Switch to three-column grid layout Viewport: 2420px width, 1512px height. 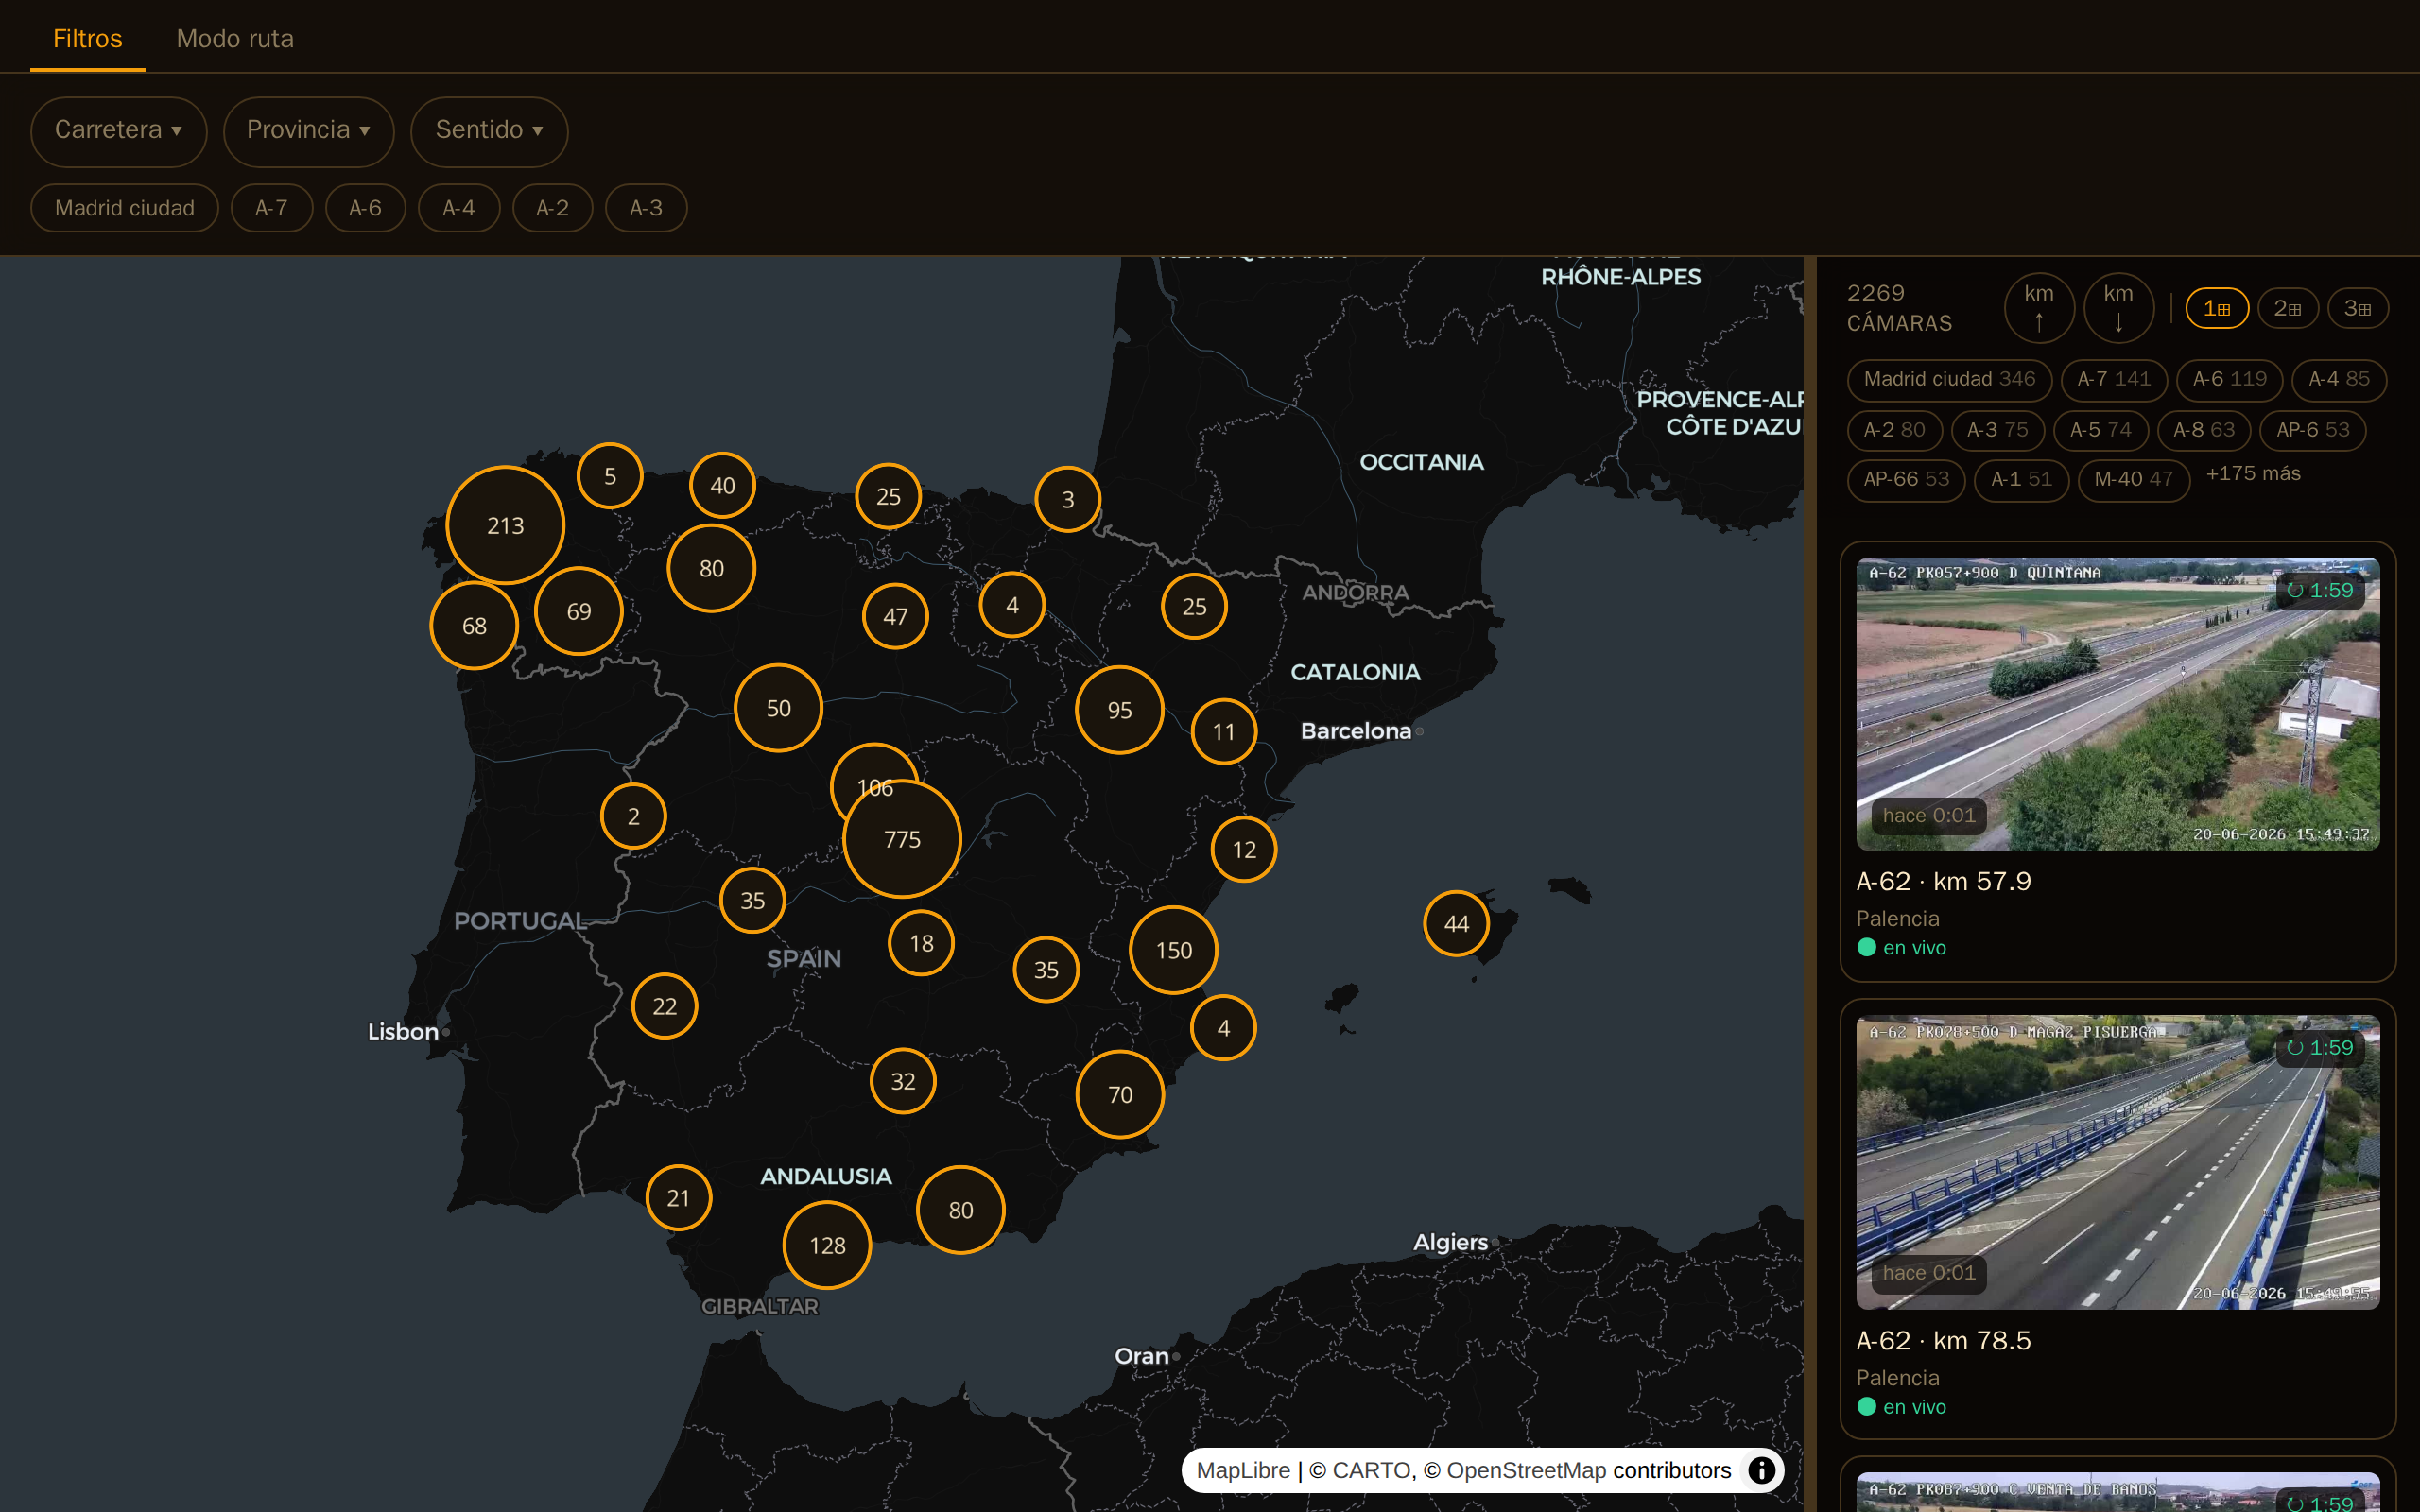[x=2358, y=308]
